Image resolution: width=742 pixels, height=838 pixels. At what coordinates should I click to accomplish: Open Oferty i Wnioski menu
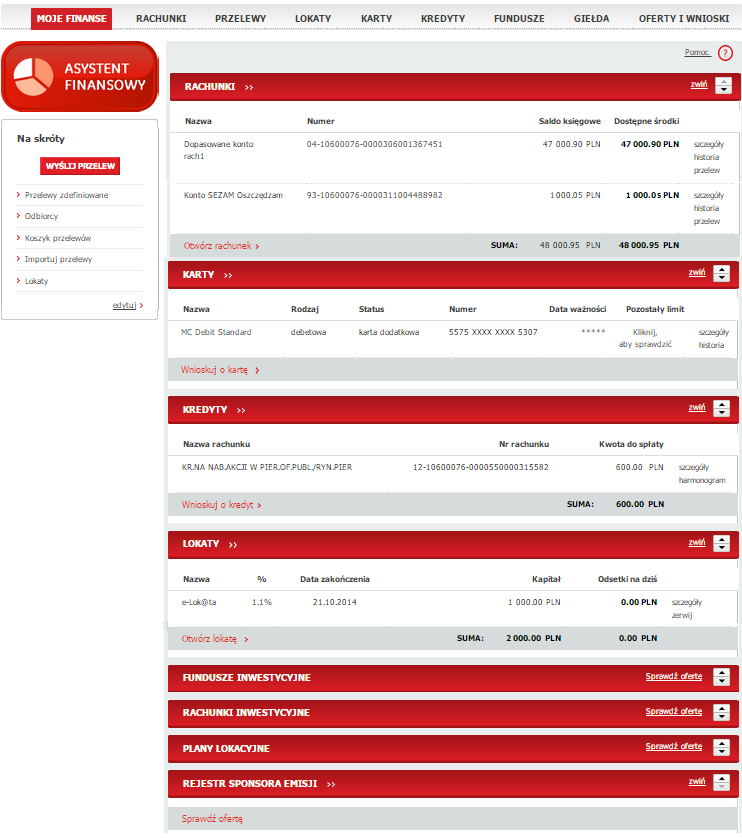coord(684,19)
